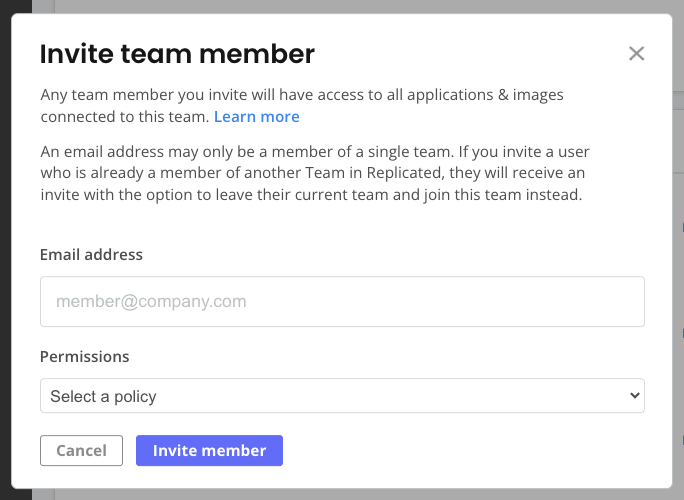Click the dimmed backdrop right of the dialog
684x500 pixels.
coord(678,250)
